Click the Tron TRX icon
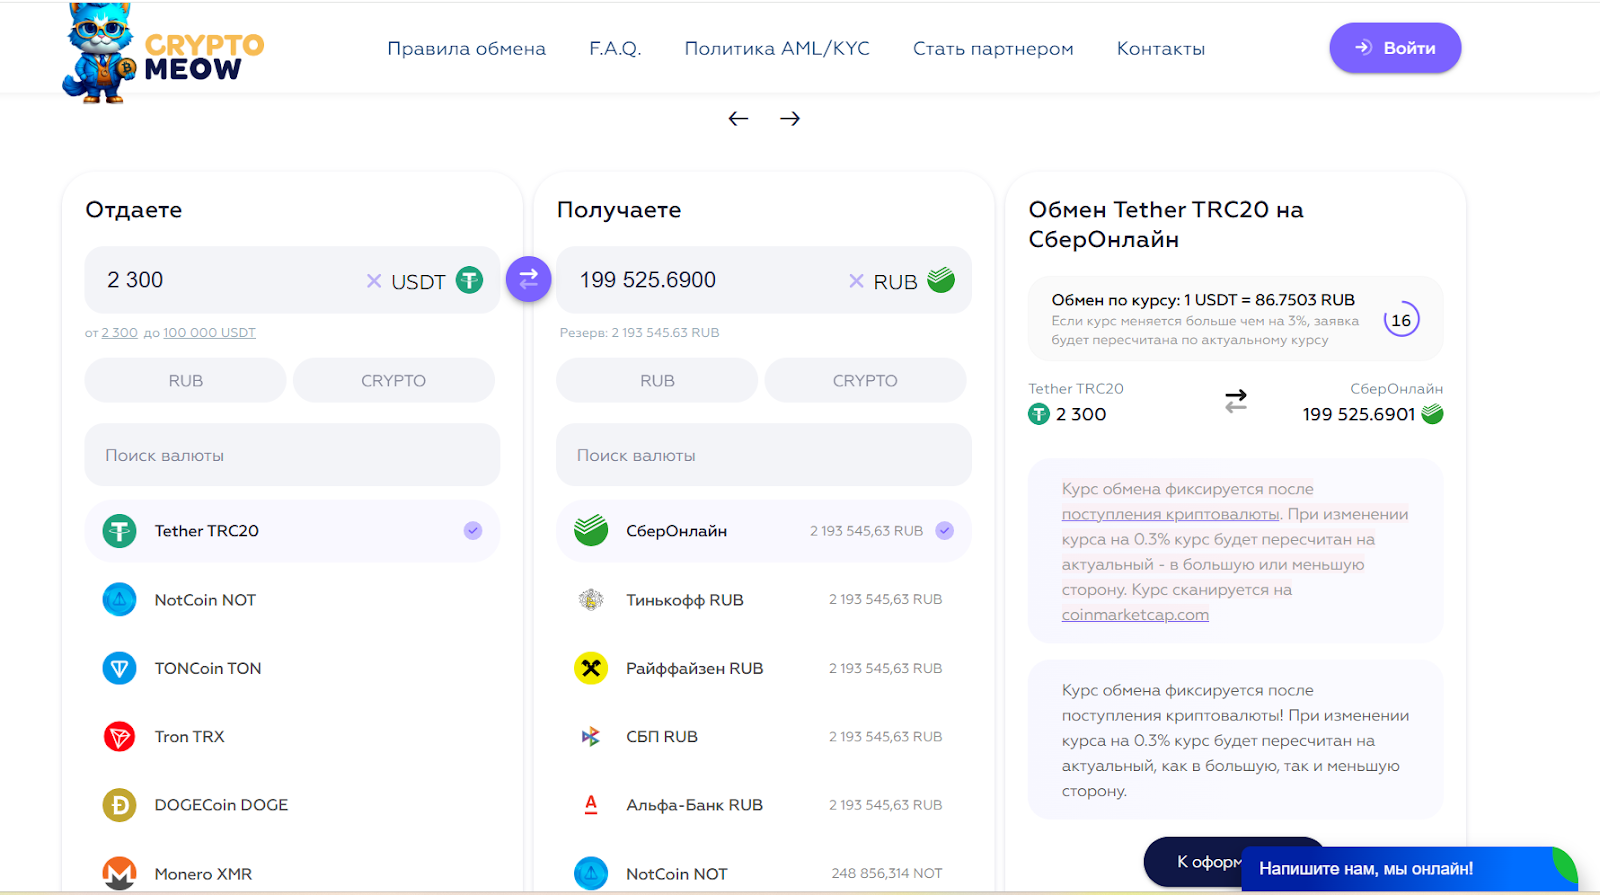The image size is (1600, 895). click(x=120, y=737)
